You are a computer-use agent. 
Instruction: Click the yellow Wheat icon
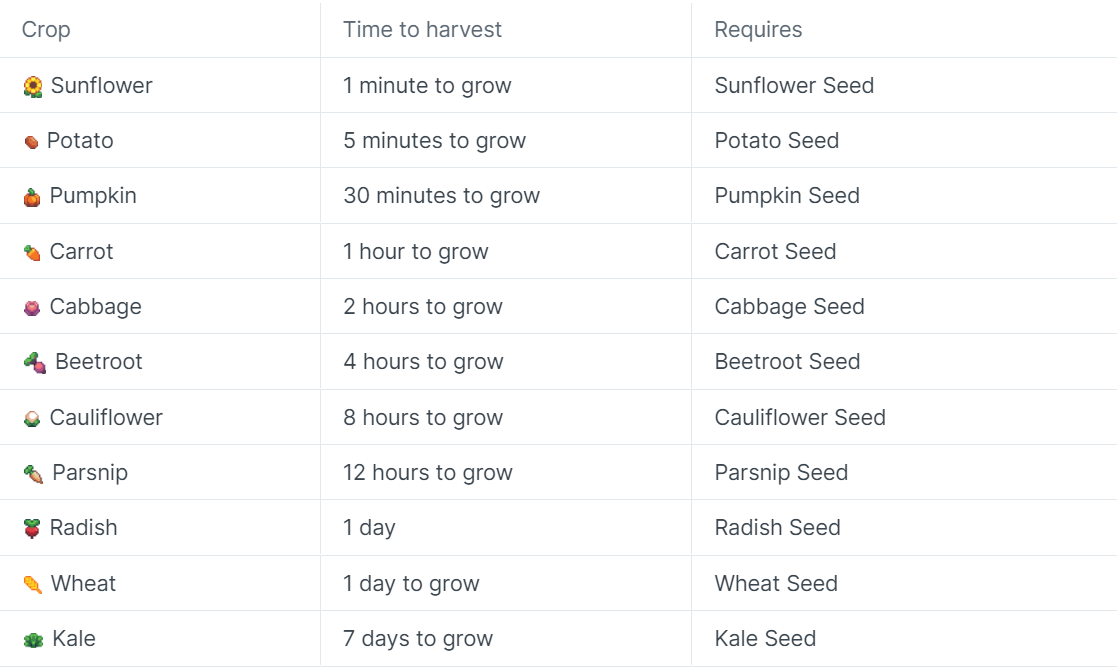click(33, 585)
